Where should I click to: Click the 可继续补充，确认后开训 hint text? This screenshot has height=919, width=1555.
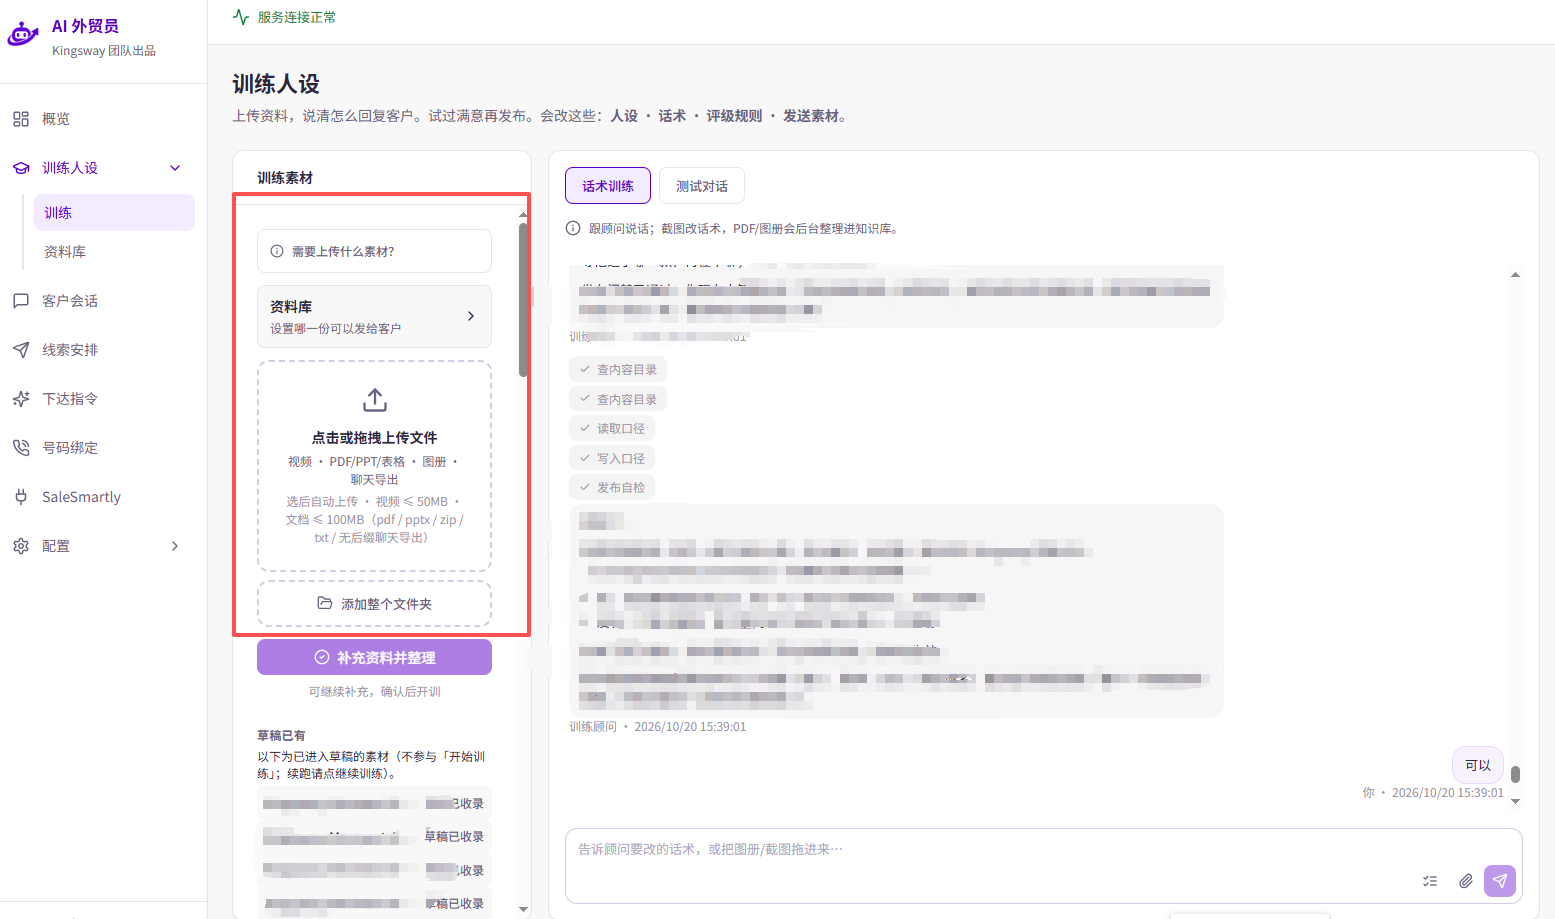[x=374, y=692]
